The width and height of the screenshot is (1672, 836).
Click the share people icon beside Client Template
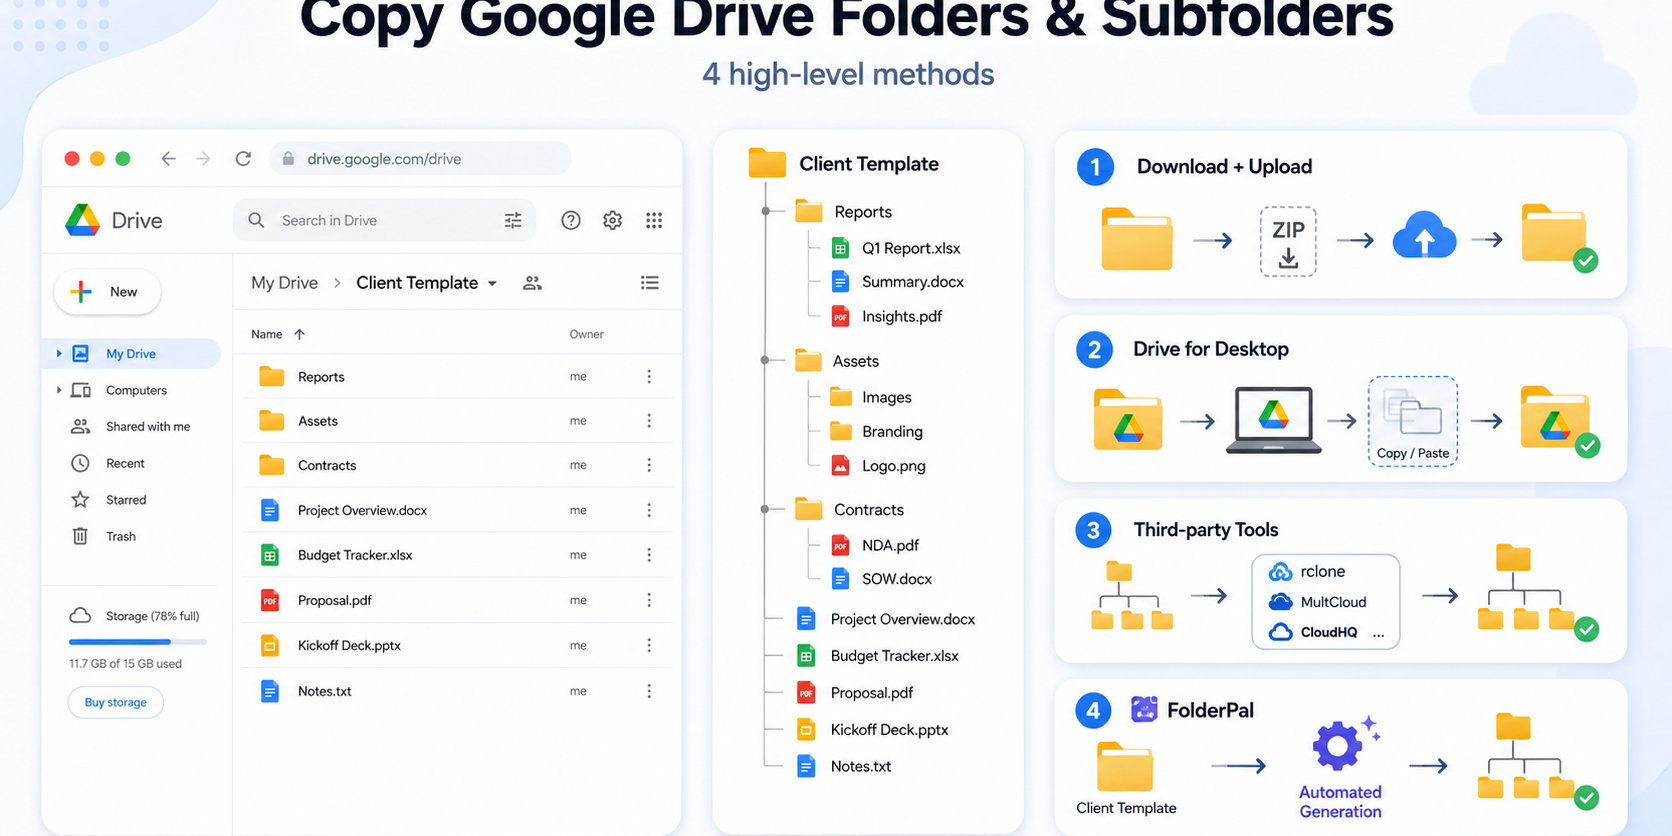click(x=532, y=283)
